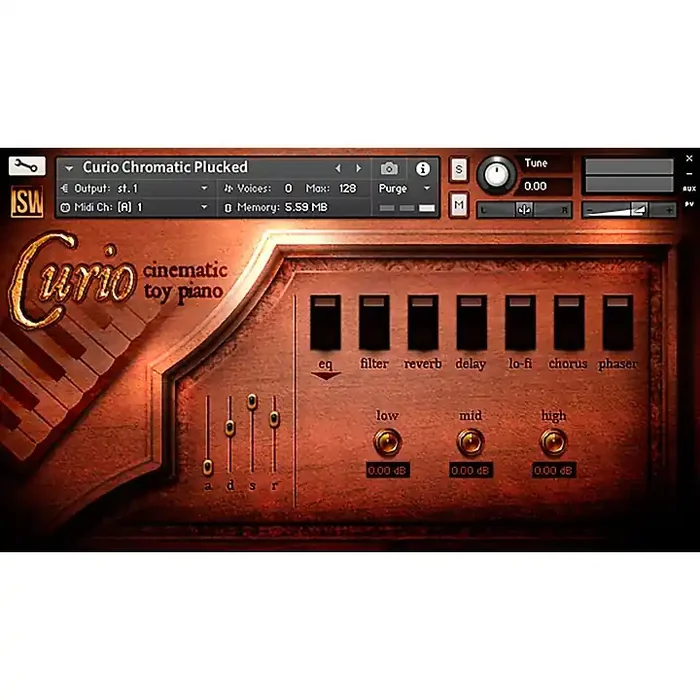The width and height of the screenshot is (700, 700).
Task: Select the phaser tab label
Action: pos(618,364)
